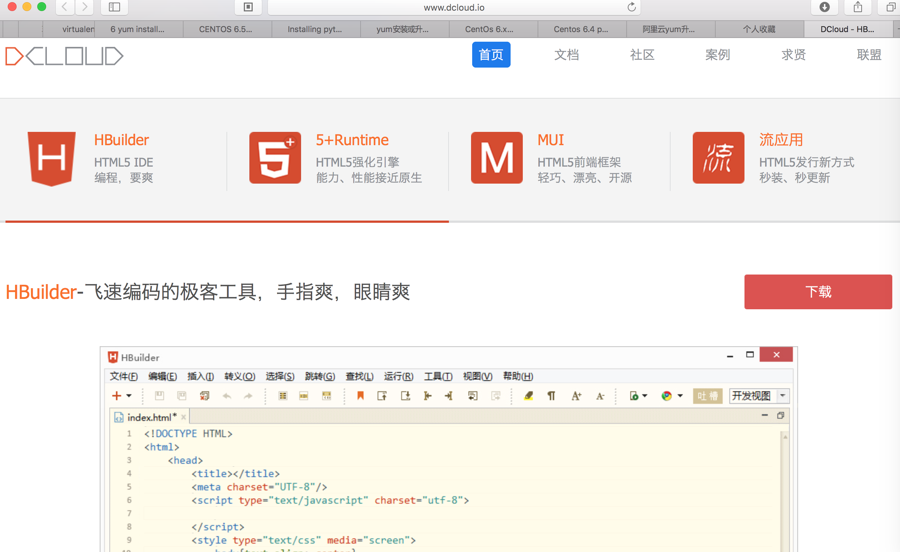Switch to the 'Installing pyt...' tab
The width and height of the screenshot is (900, 552).
point(315,29)
